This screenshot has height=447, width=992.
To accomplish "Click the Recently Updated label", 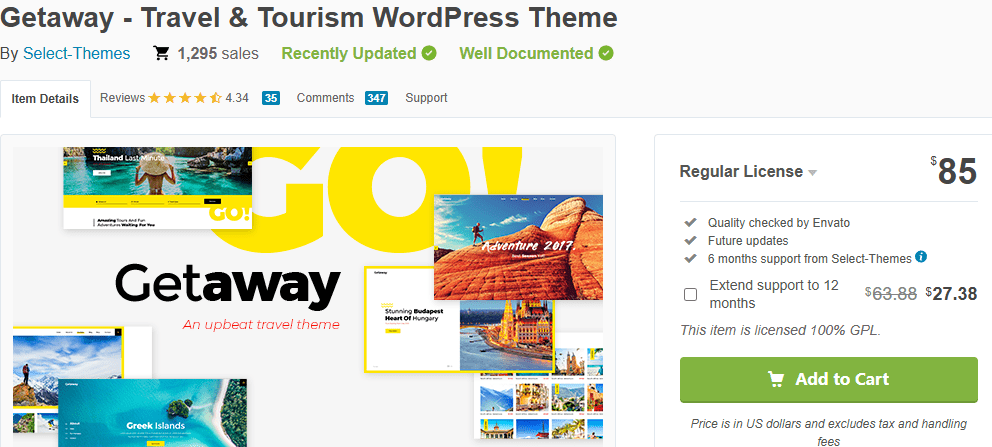I will click(349, 54).
